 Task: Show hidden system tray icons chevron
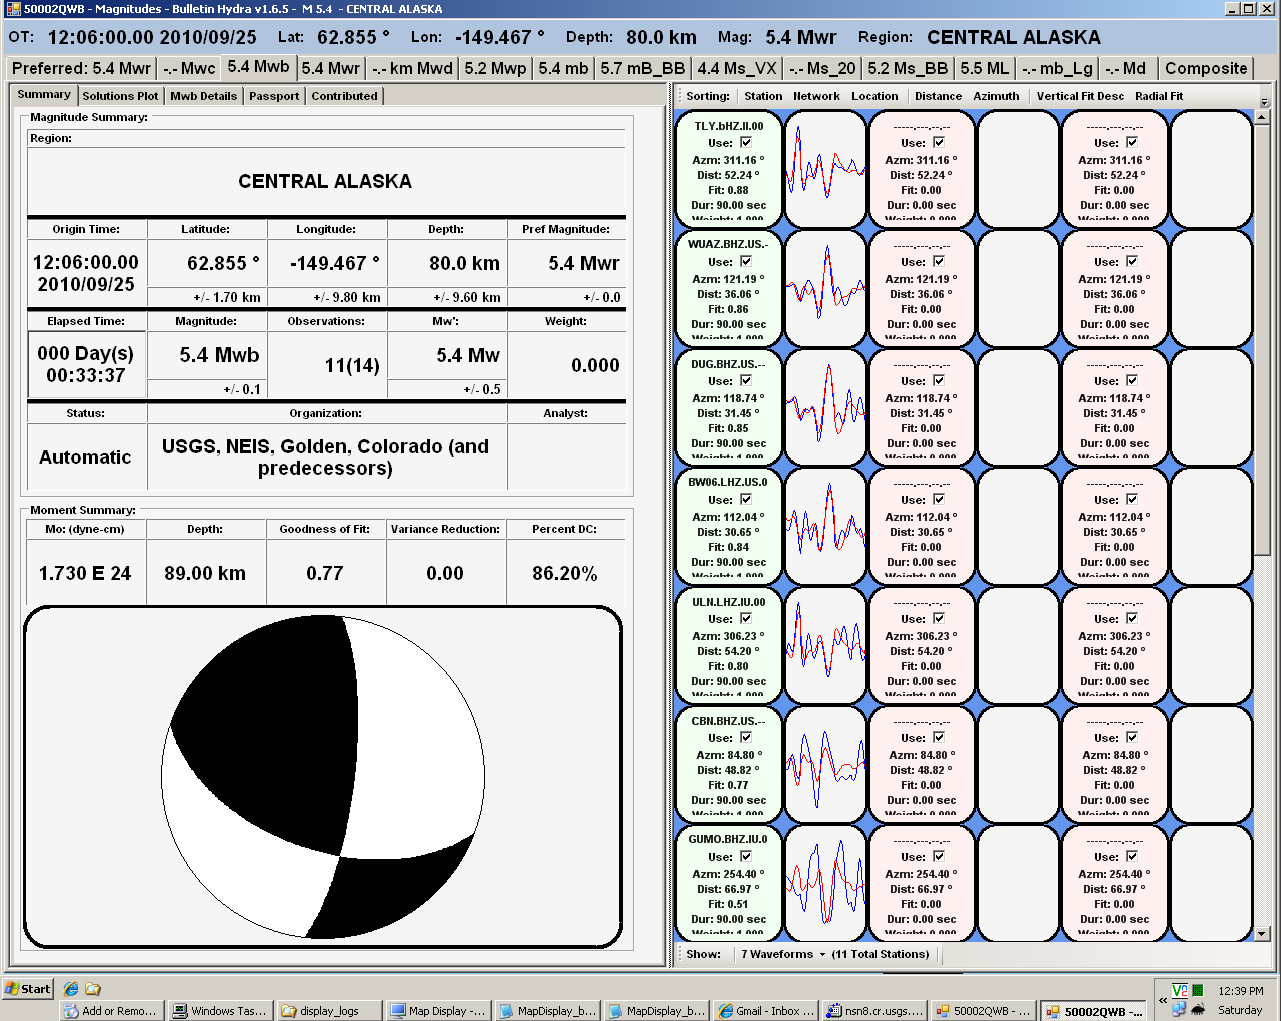pyautogui.click(x=1163, y=999)
